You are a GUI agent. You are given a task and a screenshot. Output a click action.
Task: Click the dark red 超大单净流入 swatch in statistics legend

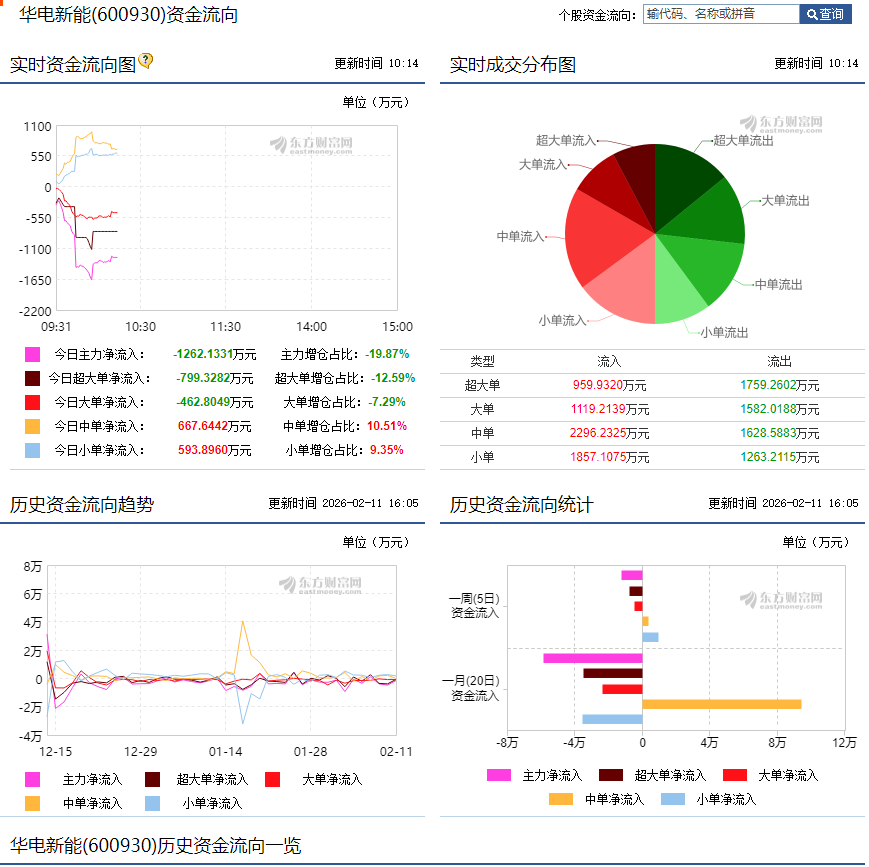[611, 775]
